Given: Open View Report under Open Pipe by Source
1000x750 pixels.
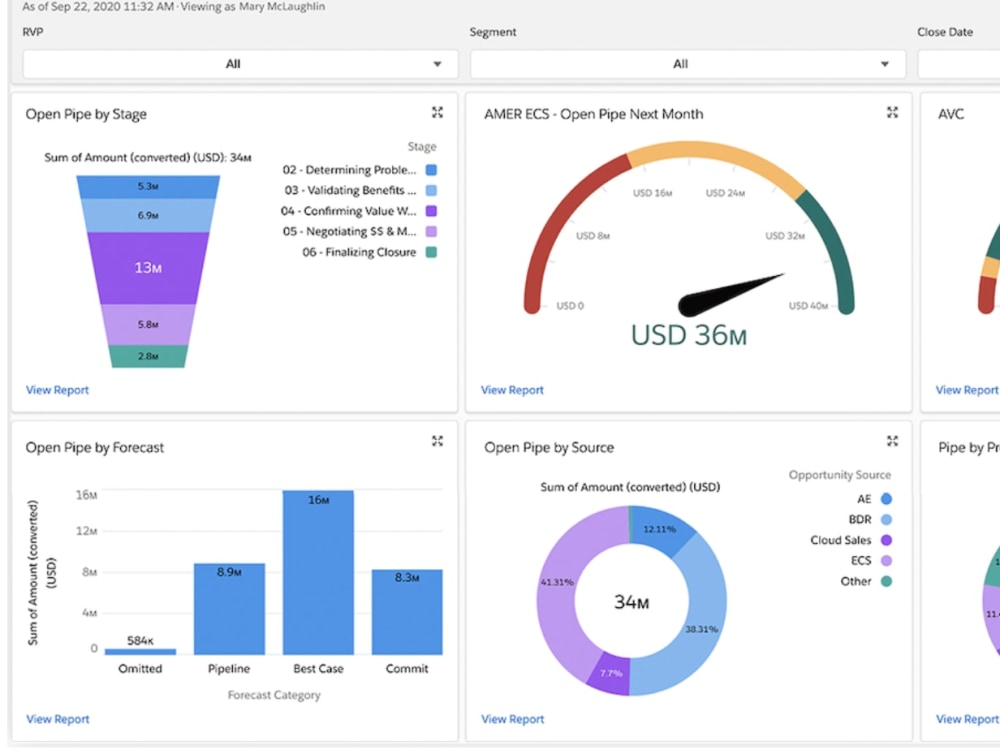Looking at the screenshot, I should pyautogui.click(x=511, y=718).
